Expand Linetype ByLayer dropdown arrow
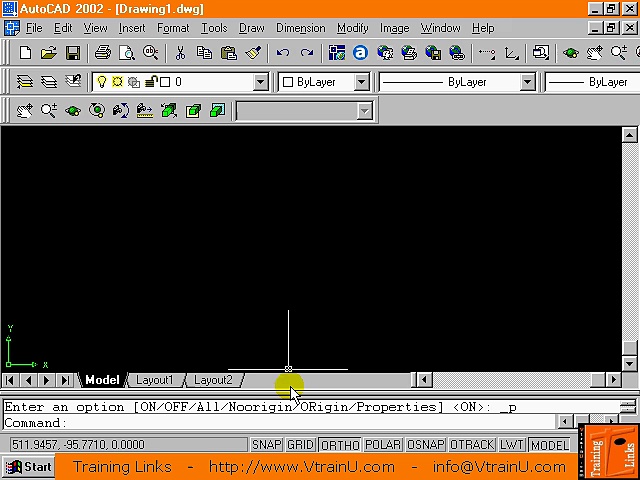 (x=527, y=82)
